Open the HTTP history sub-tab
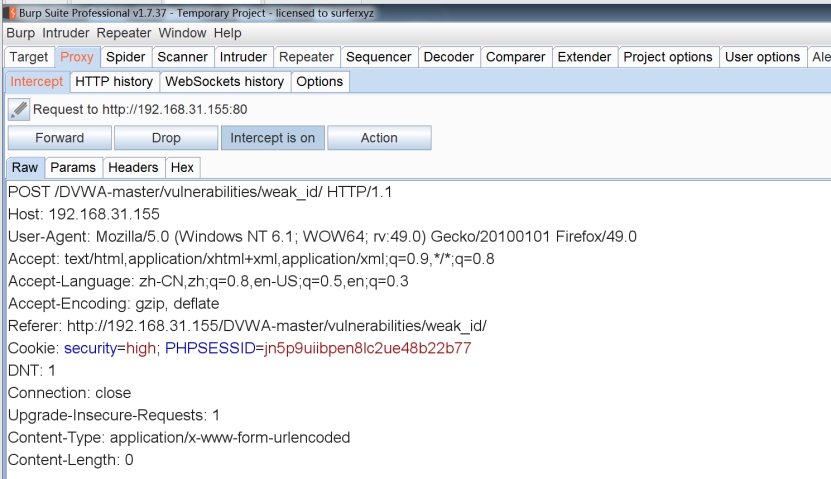831x479 pixels. 114,82
